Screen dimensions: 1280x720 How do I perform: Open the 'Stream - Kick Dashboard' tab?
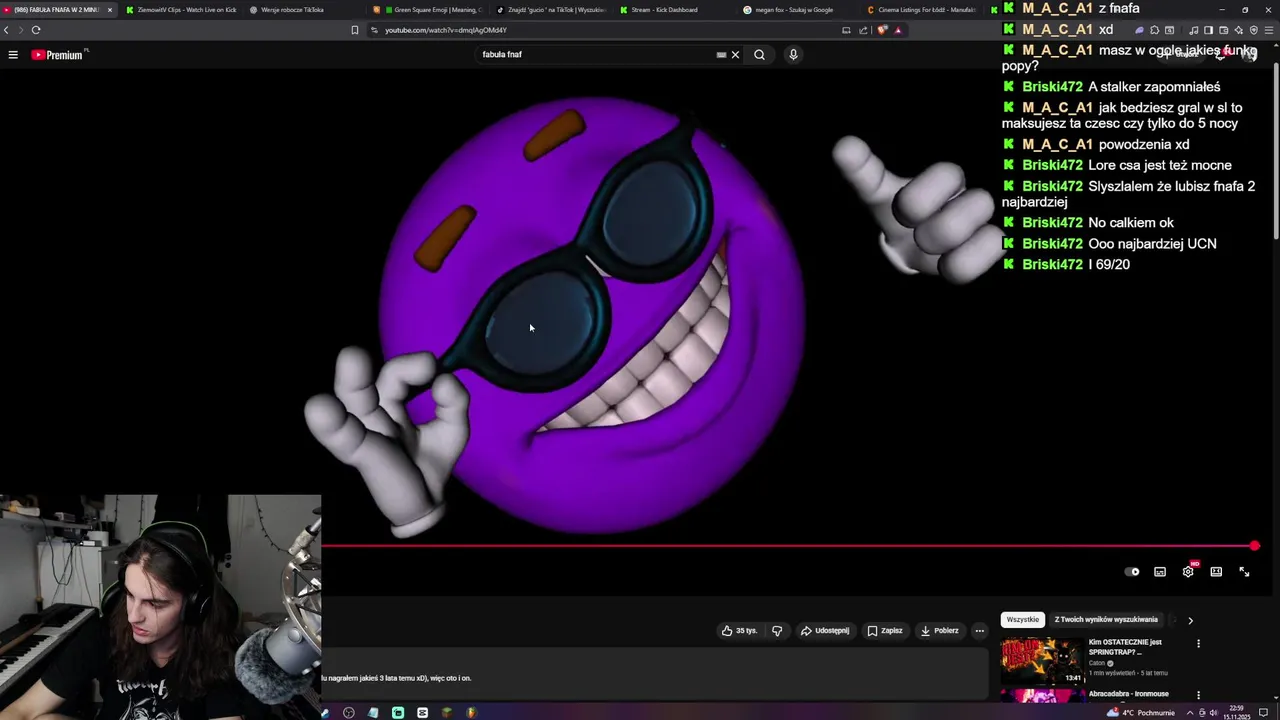[664, 10]
